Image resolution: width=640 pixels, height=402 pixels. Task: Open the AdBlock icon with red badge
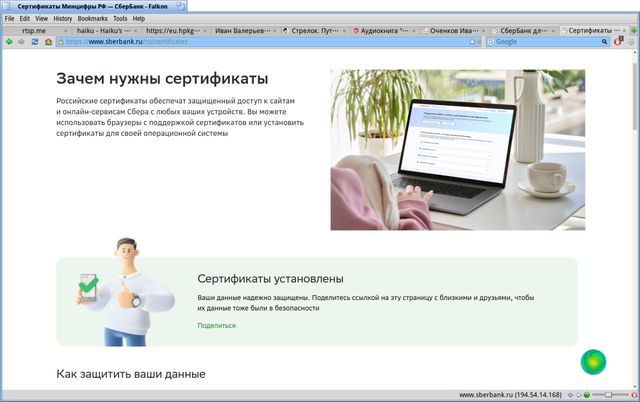coord(618,41)
